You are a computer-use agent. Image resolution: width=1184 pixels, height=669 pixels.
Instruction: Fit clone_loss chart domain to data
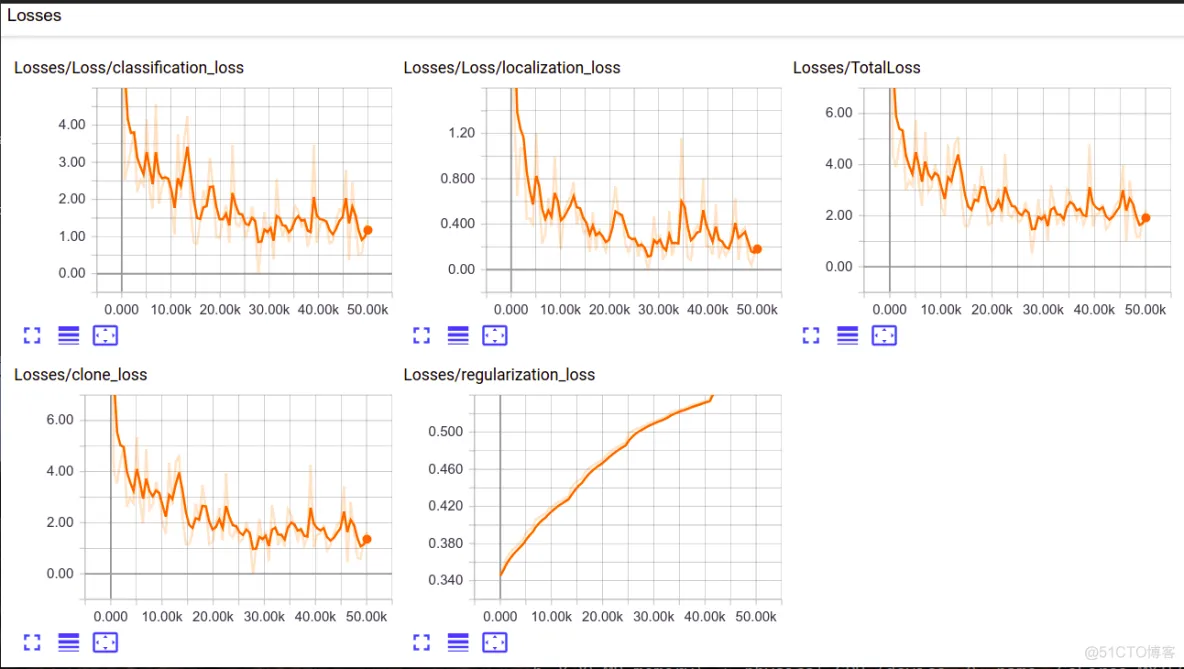point(105,643)
